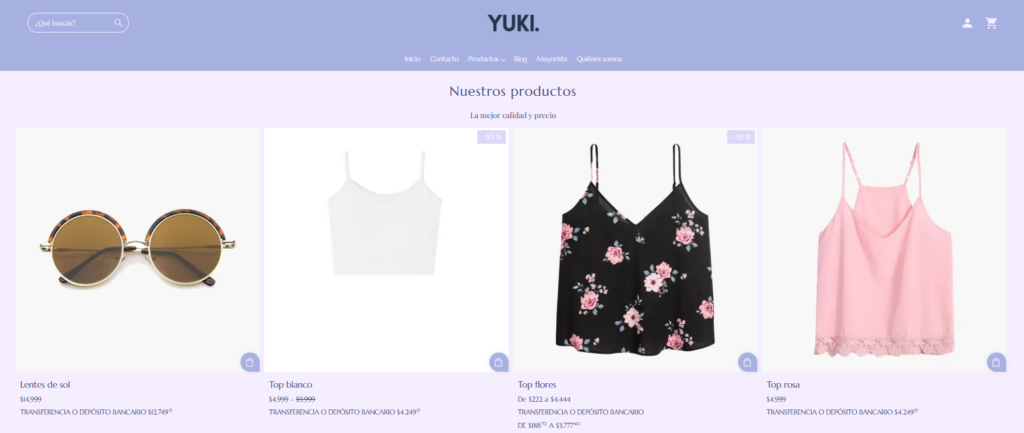Open Quiénes somos page
Image resolution: width=1024 pixels, height=433 pixels.
[599, 59]
